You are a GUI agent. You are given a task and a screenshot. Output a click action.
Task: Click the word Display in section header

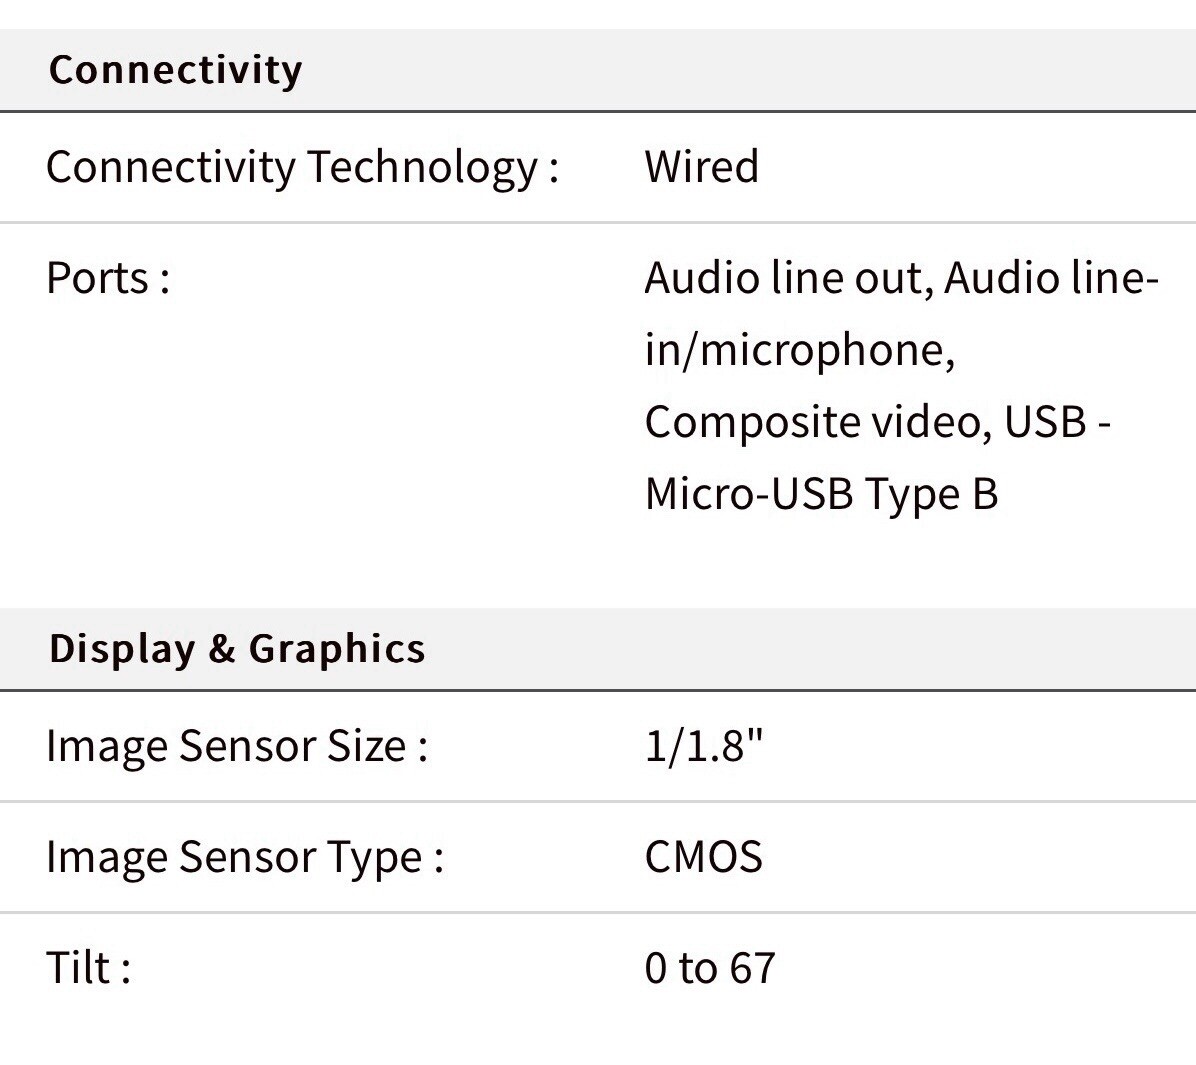[122, 649]
